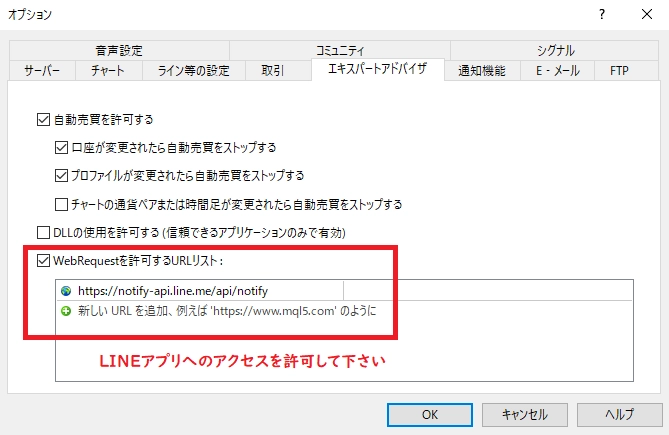Click the green plus icon to add a URL
Screen dimensions: 669x435
[66, 311]
